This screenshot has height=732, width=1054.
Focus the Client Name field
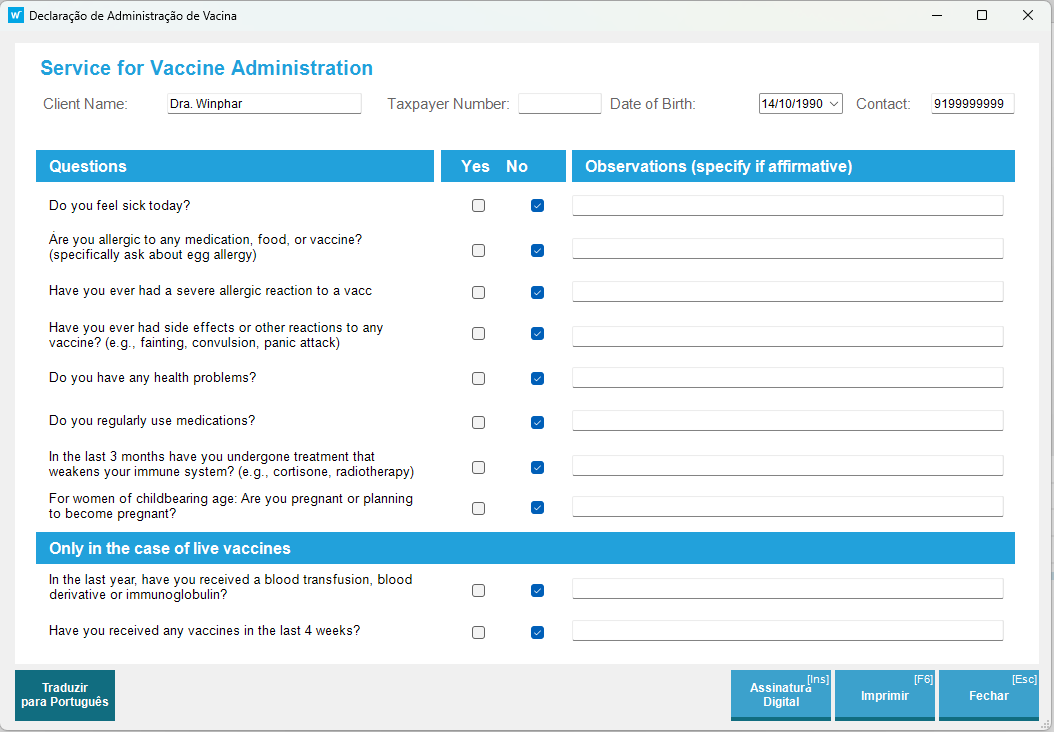264,104
